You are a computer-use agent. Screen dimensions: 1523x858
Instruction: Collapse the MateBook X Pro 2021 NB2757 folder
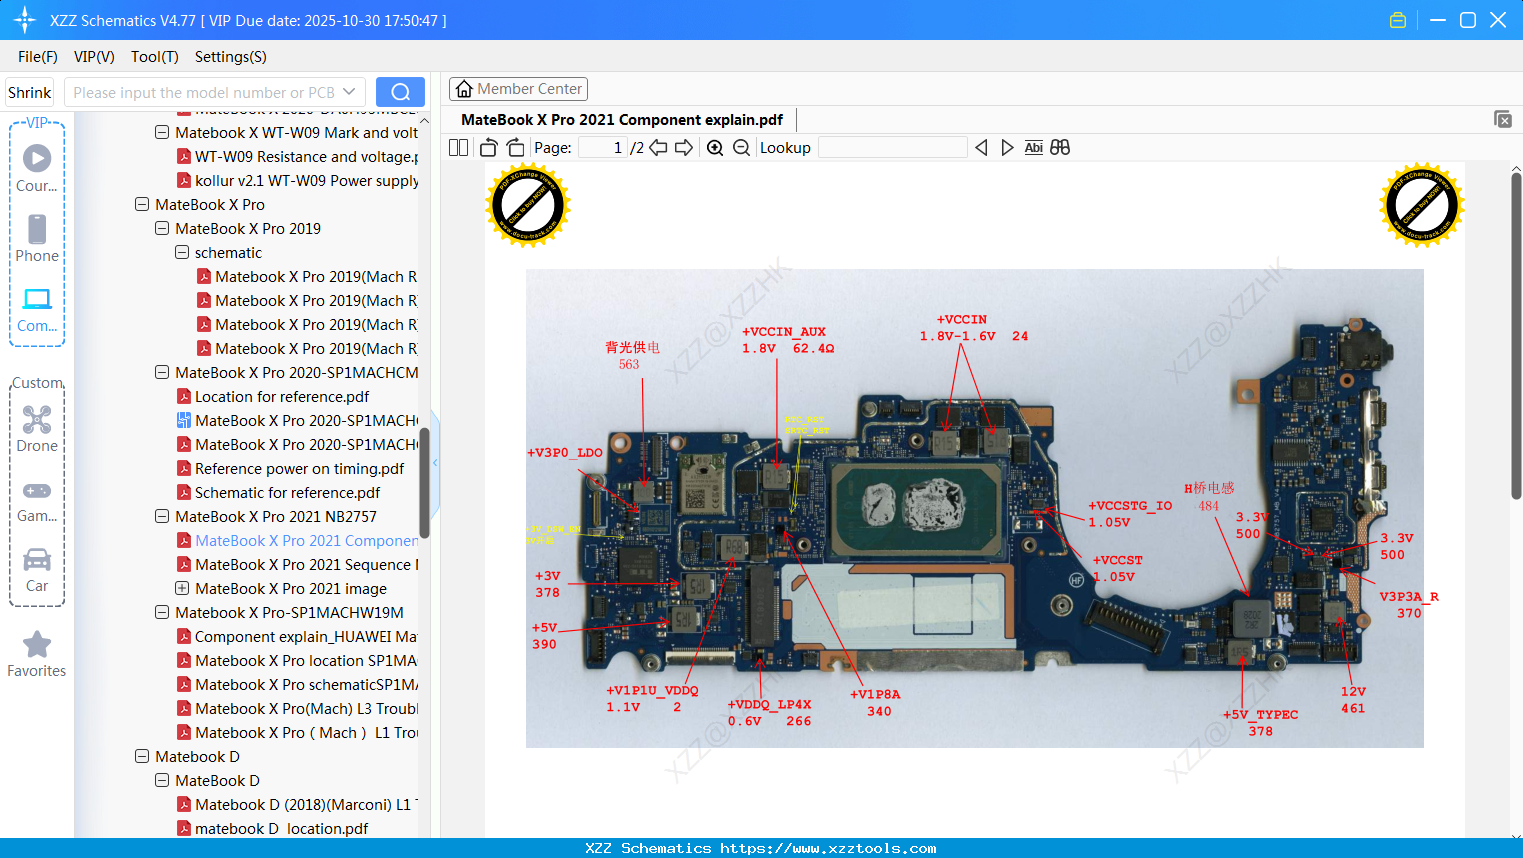tap(162, 516)
